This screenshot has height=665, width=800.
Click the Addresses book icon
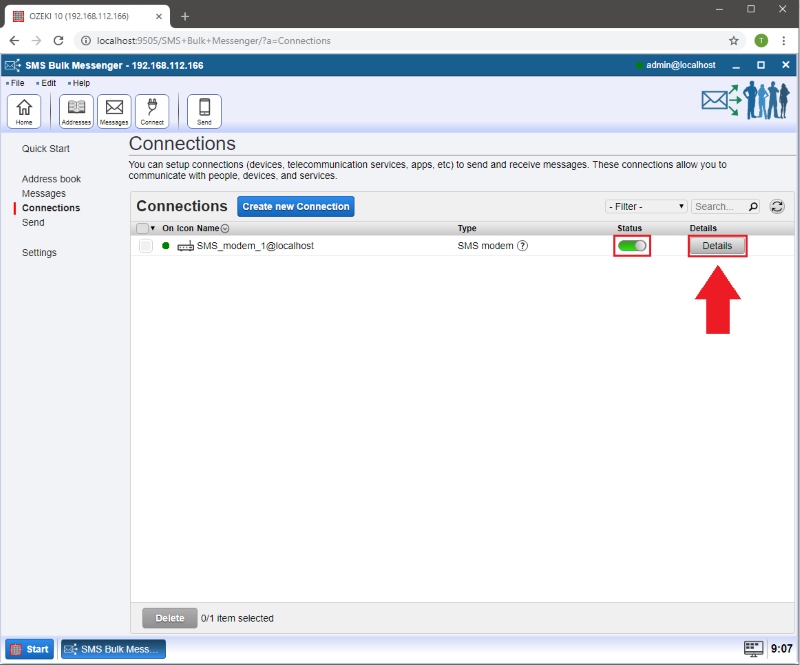76,111
